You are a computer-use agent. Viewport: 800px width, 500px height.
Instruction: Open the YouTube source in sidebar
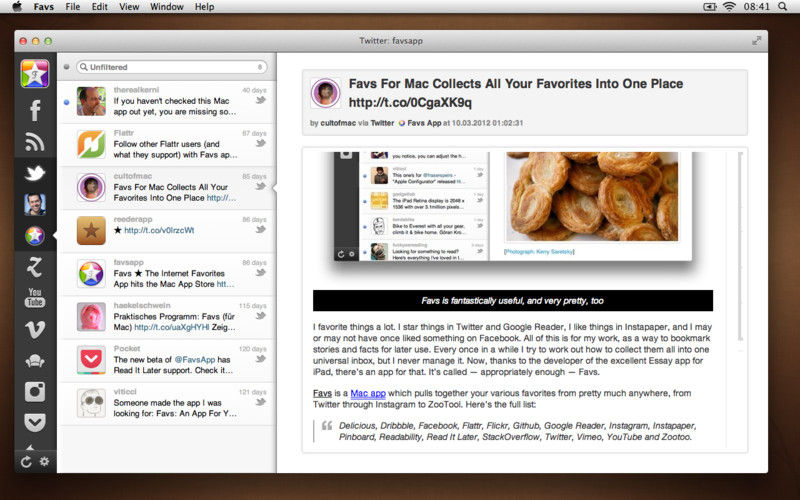pyautogui.click(x=35, y=297)
